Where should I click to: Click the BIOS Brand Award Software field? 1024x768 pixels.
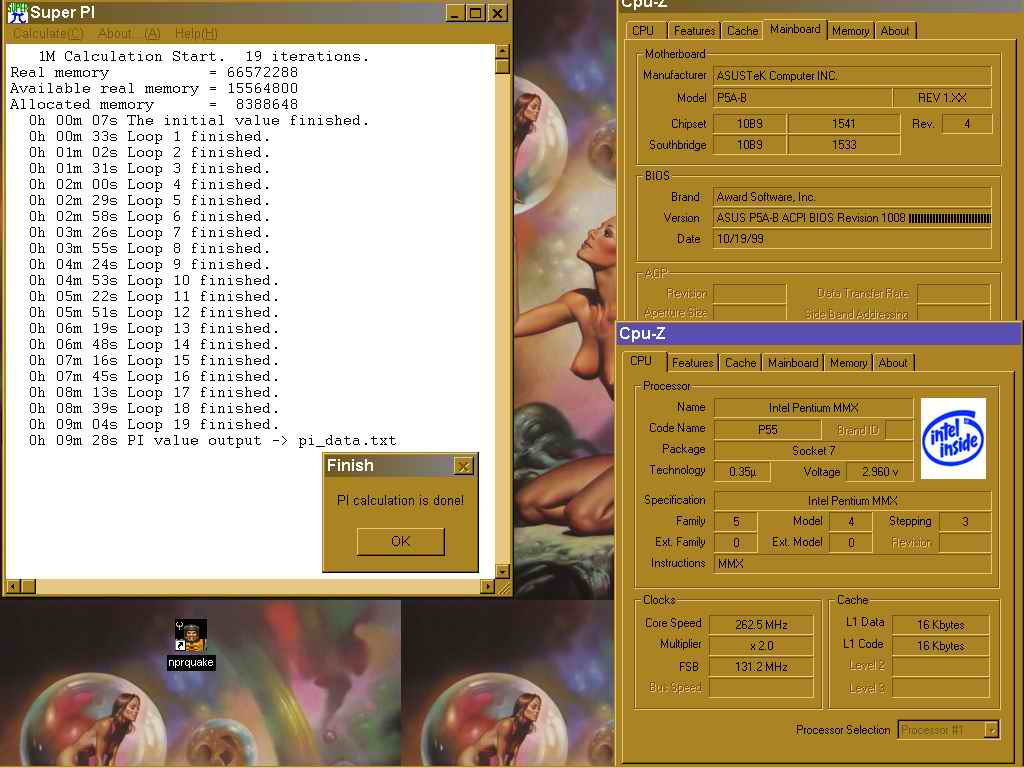tap(852, 197)
